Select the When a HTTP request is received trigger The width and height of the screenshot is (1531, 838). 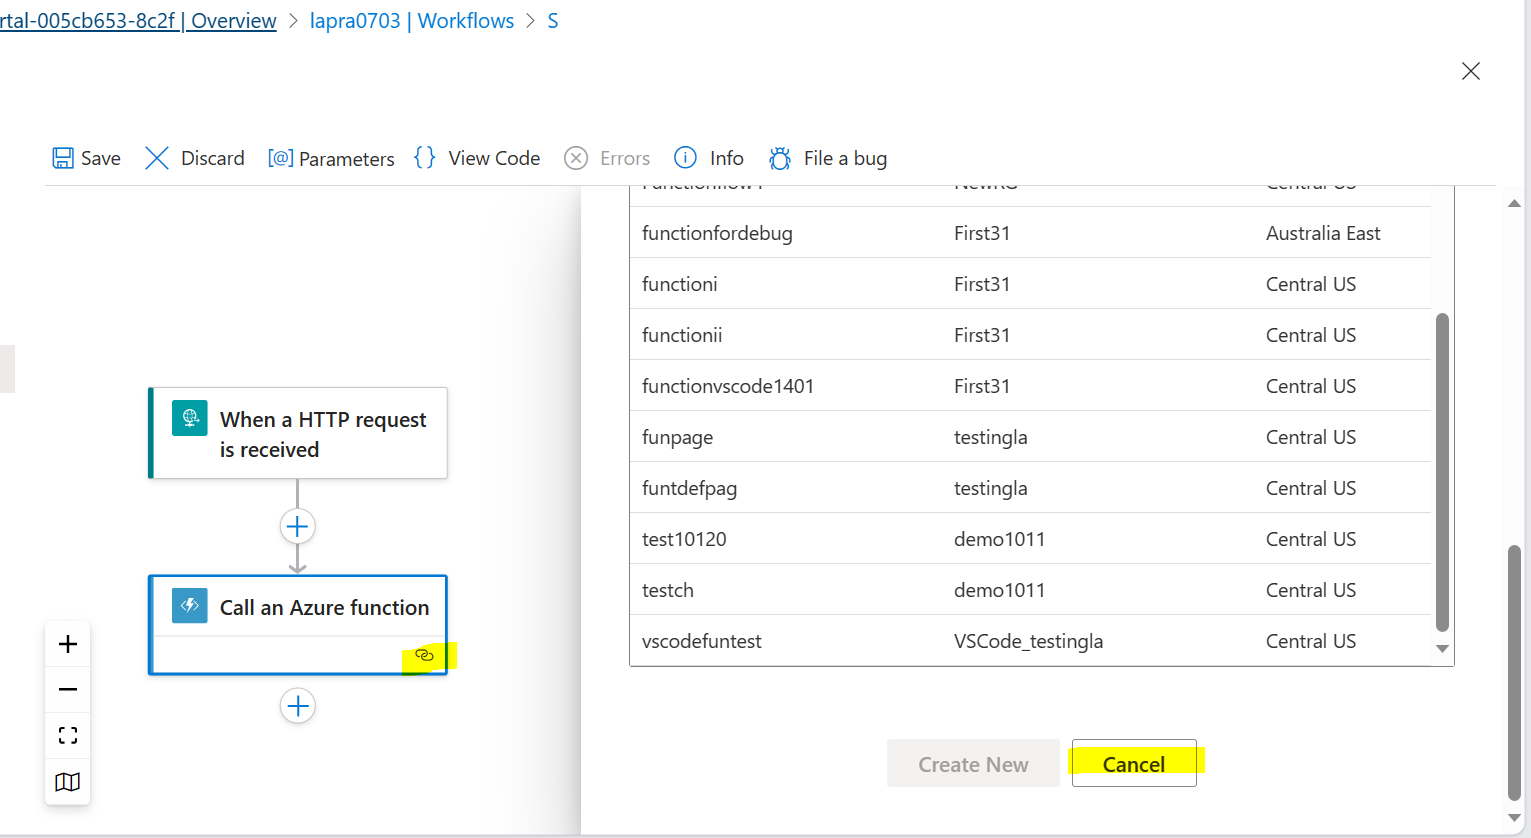point(297,433)
